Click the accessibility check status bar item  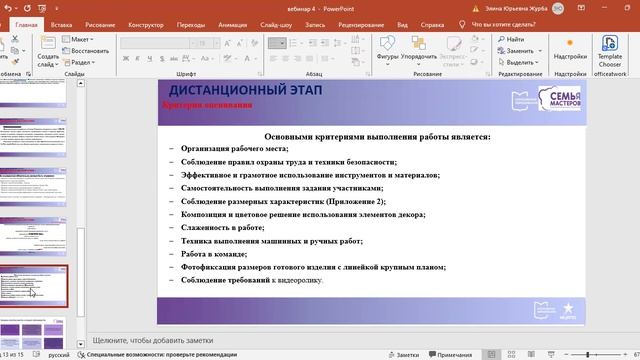click(x=158, y=355)
